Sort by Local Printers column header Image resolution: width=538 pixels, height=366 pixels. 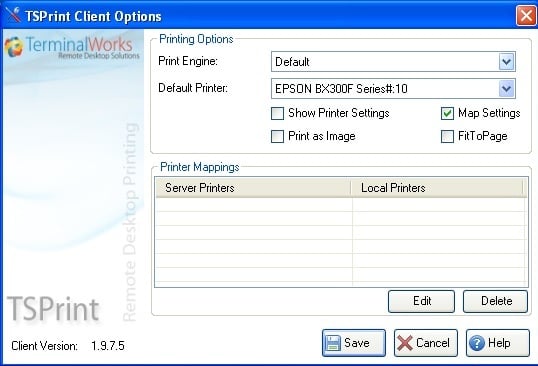438,188
